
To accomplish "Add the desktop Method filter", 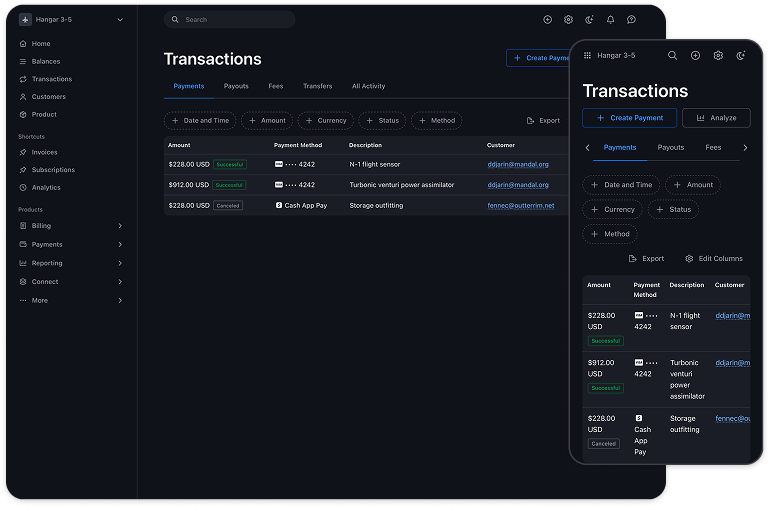I will 437,121.
